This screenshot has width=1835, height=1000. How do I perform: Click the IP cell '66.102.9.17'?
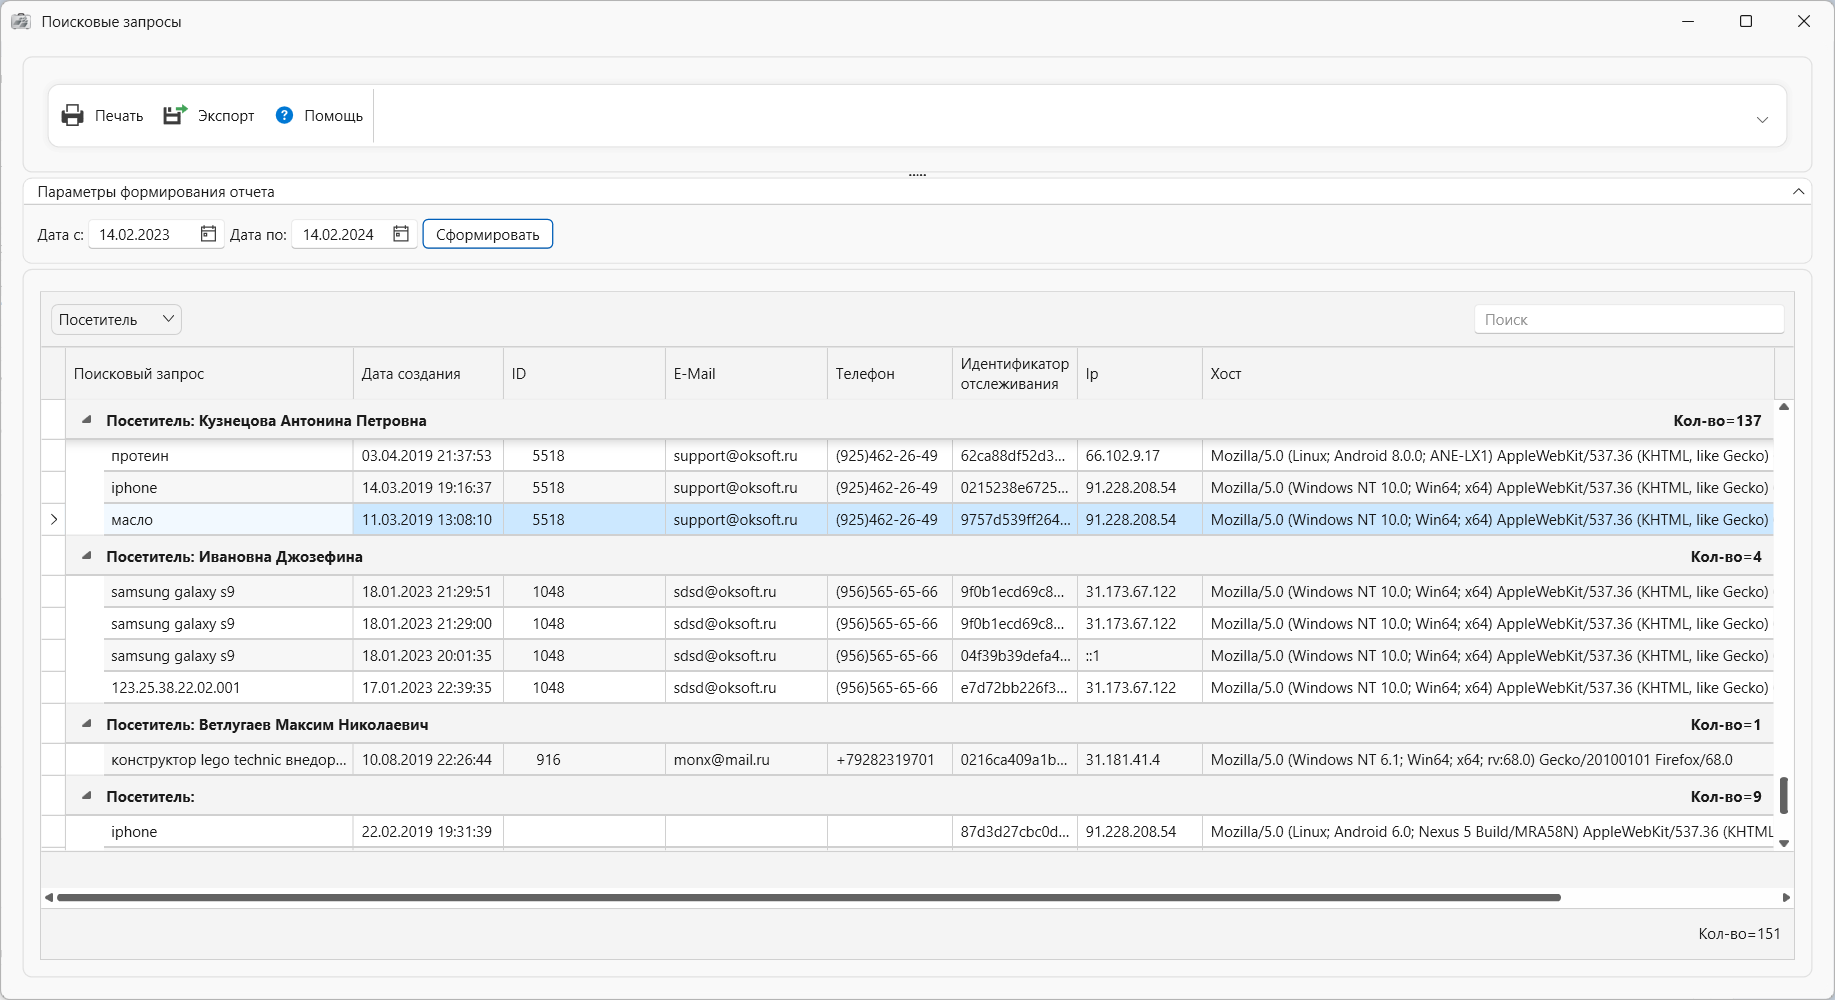pyautogui.click(x=1140, y=456)
